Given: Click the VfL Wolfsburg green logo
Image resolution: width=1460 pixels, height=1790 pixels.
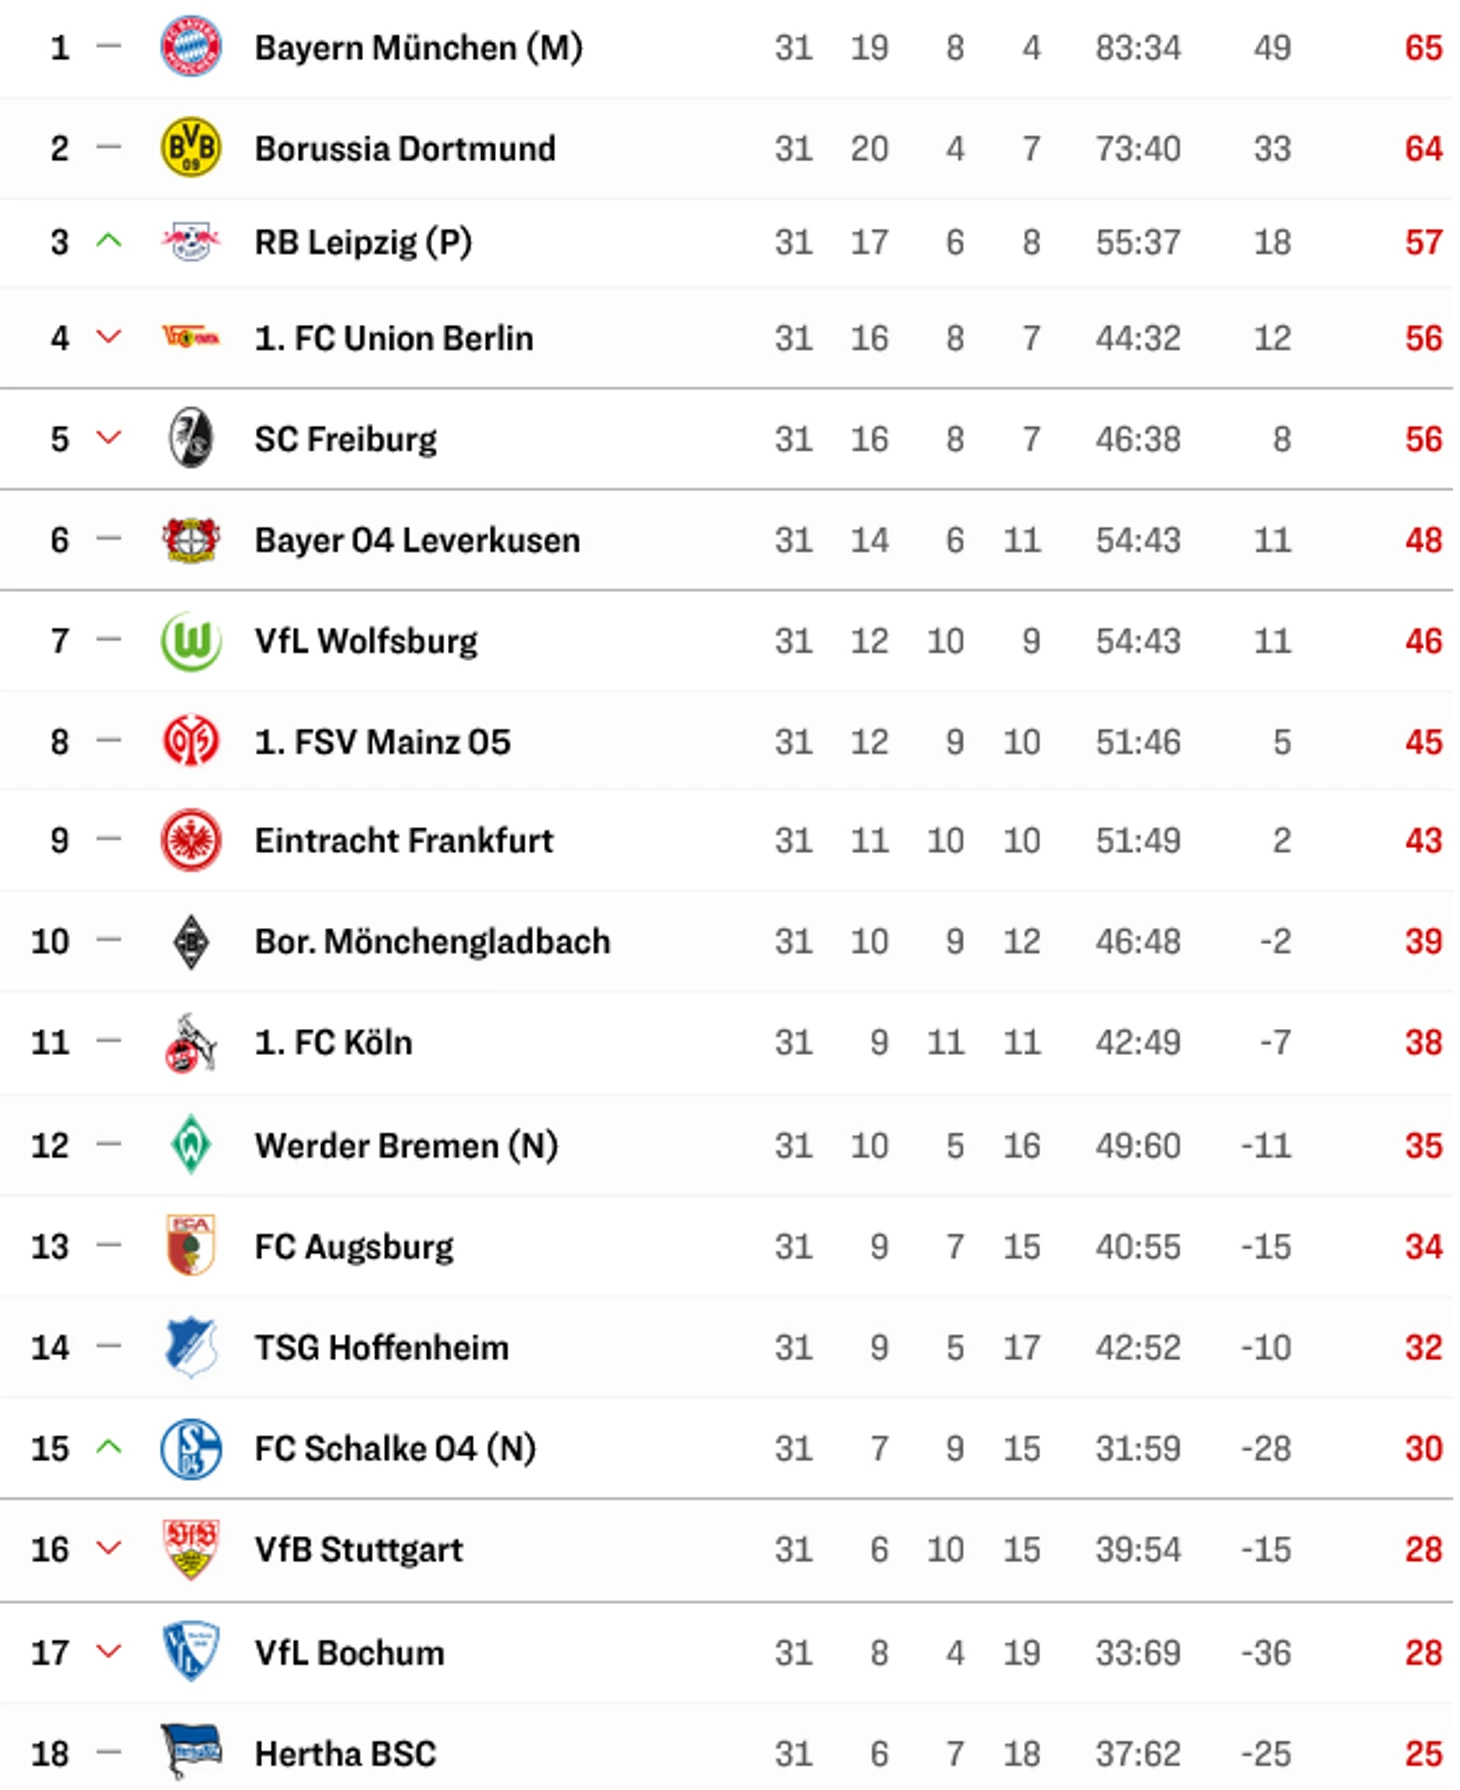Looking at the screenshot, I should click(190, 640).
